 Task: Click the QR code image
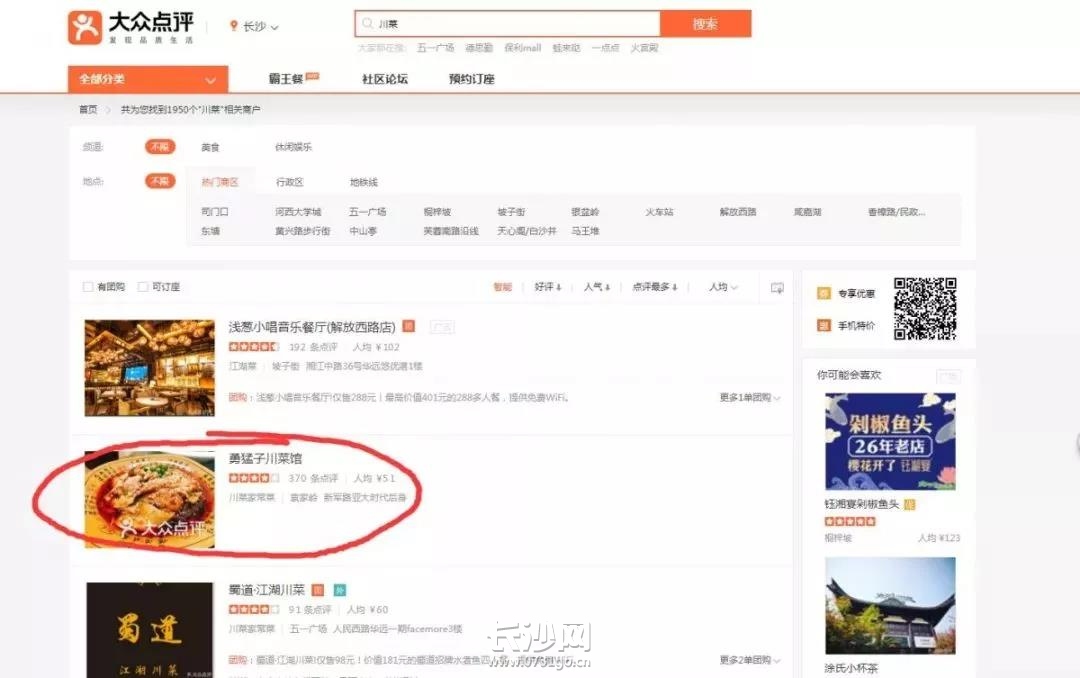tap(925, 309)
